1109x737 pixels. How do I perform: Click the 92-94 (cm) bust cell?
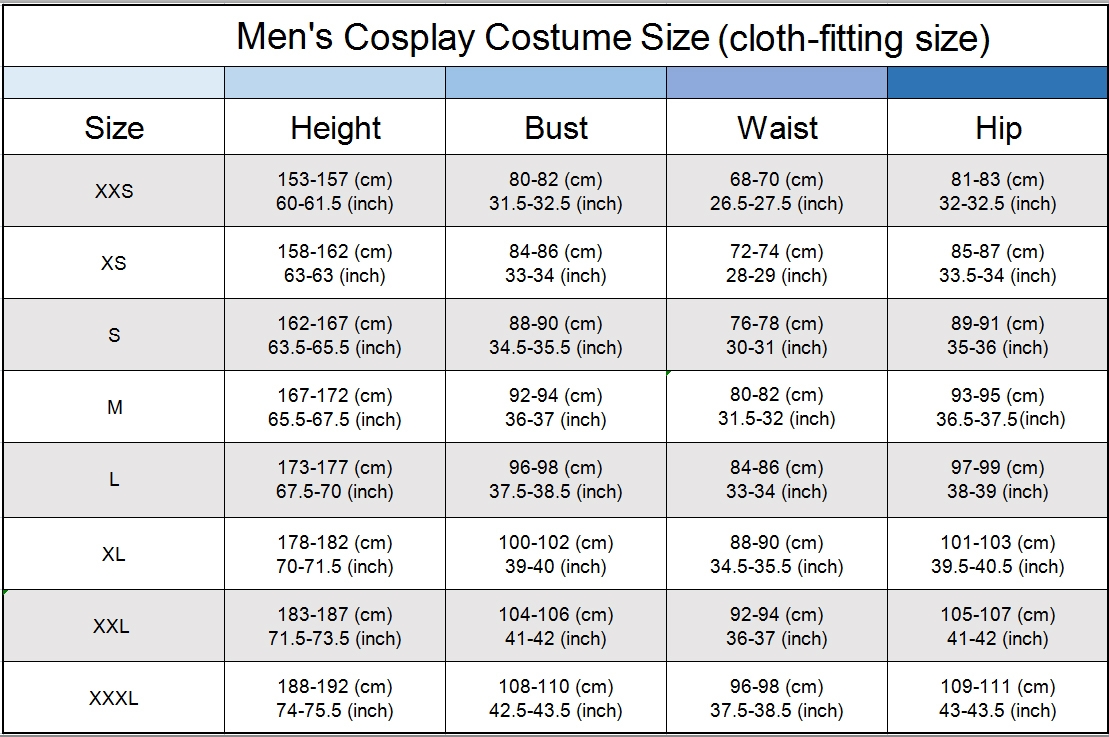click(x=556, y=407)
